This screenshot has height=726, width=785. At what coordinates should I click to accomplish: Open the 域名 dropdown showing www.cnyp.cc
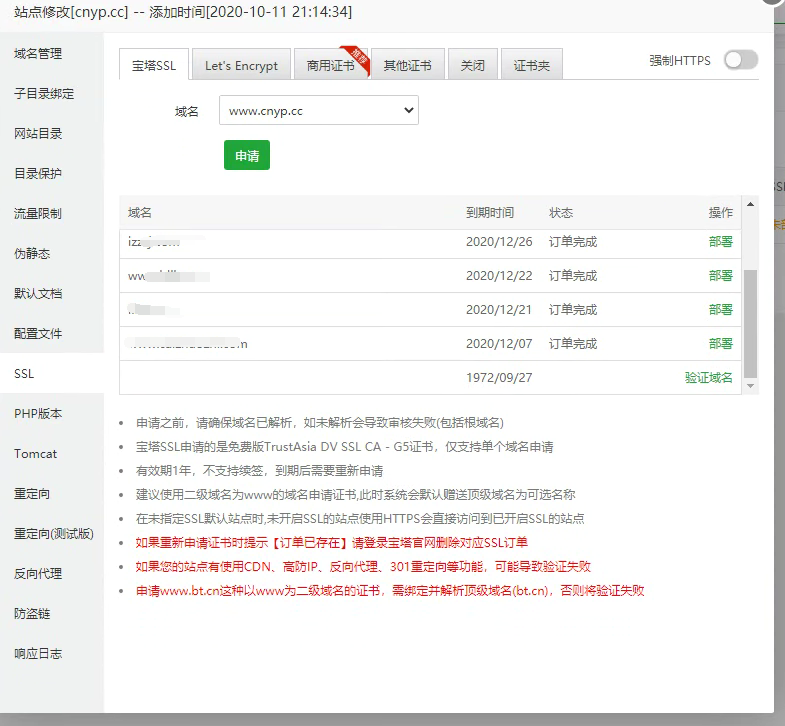318,111
